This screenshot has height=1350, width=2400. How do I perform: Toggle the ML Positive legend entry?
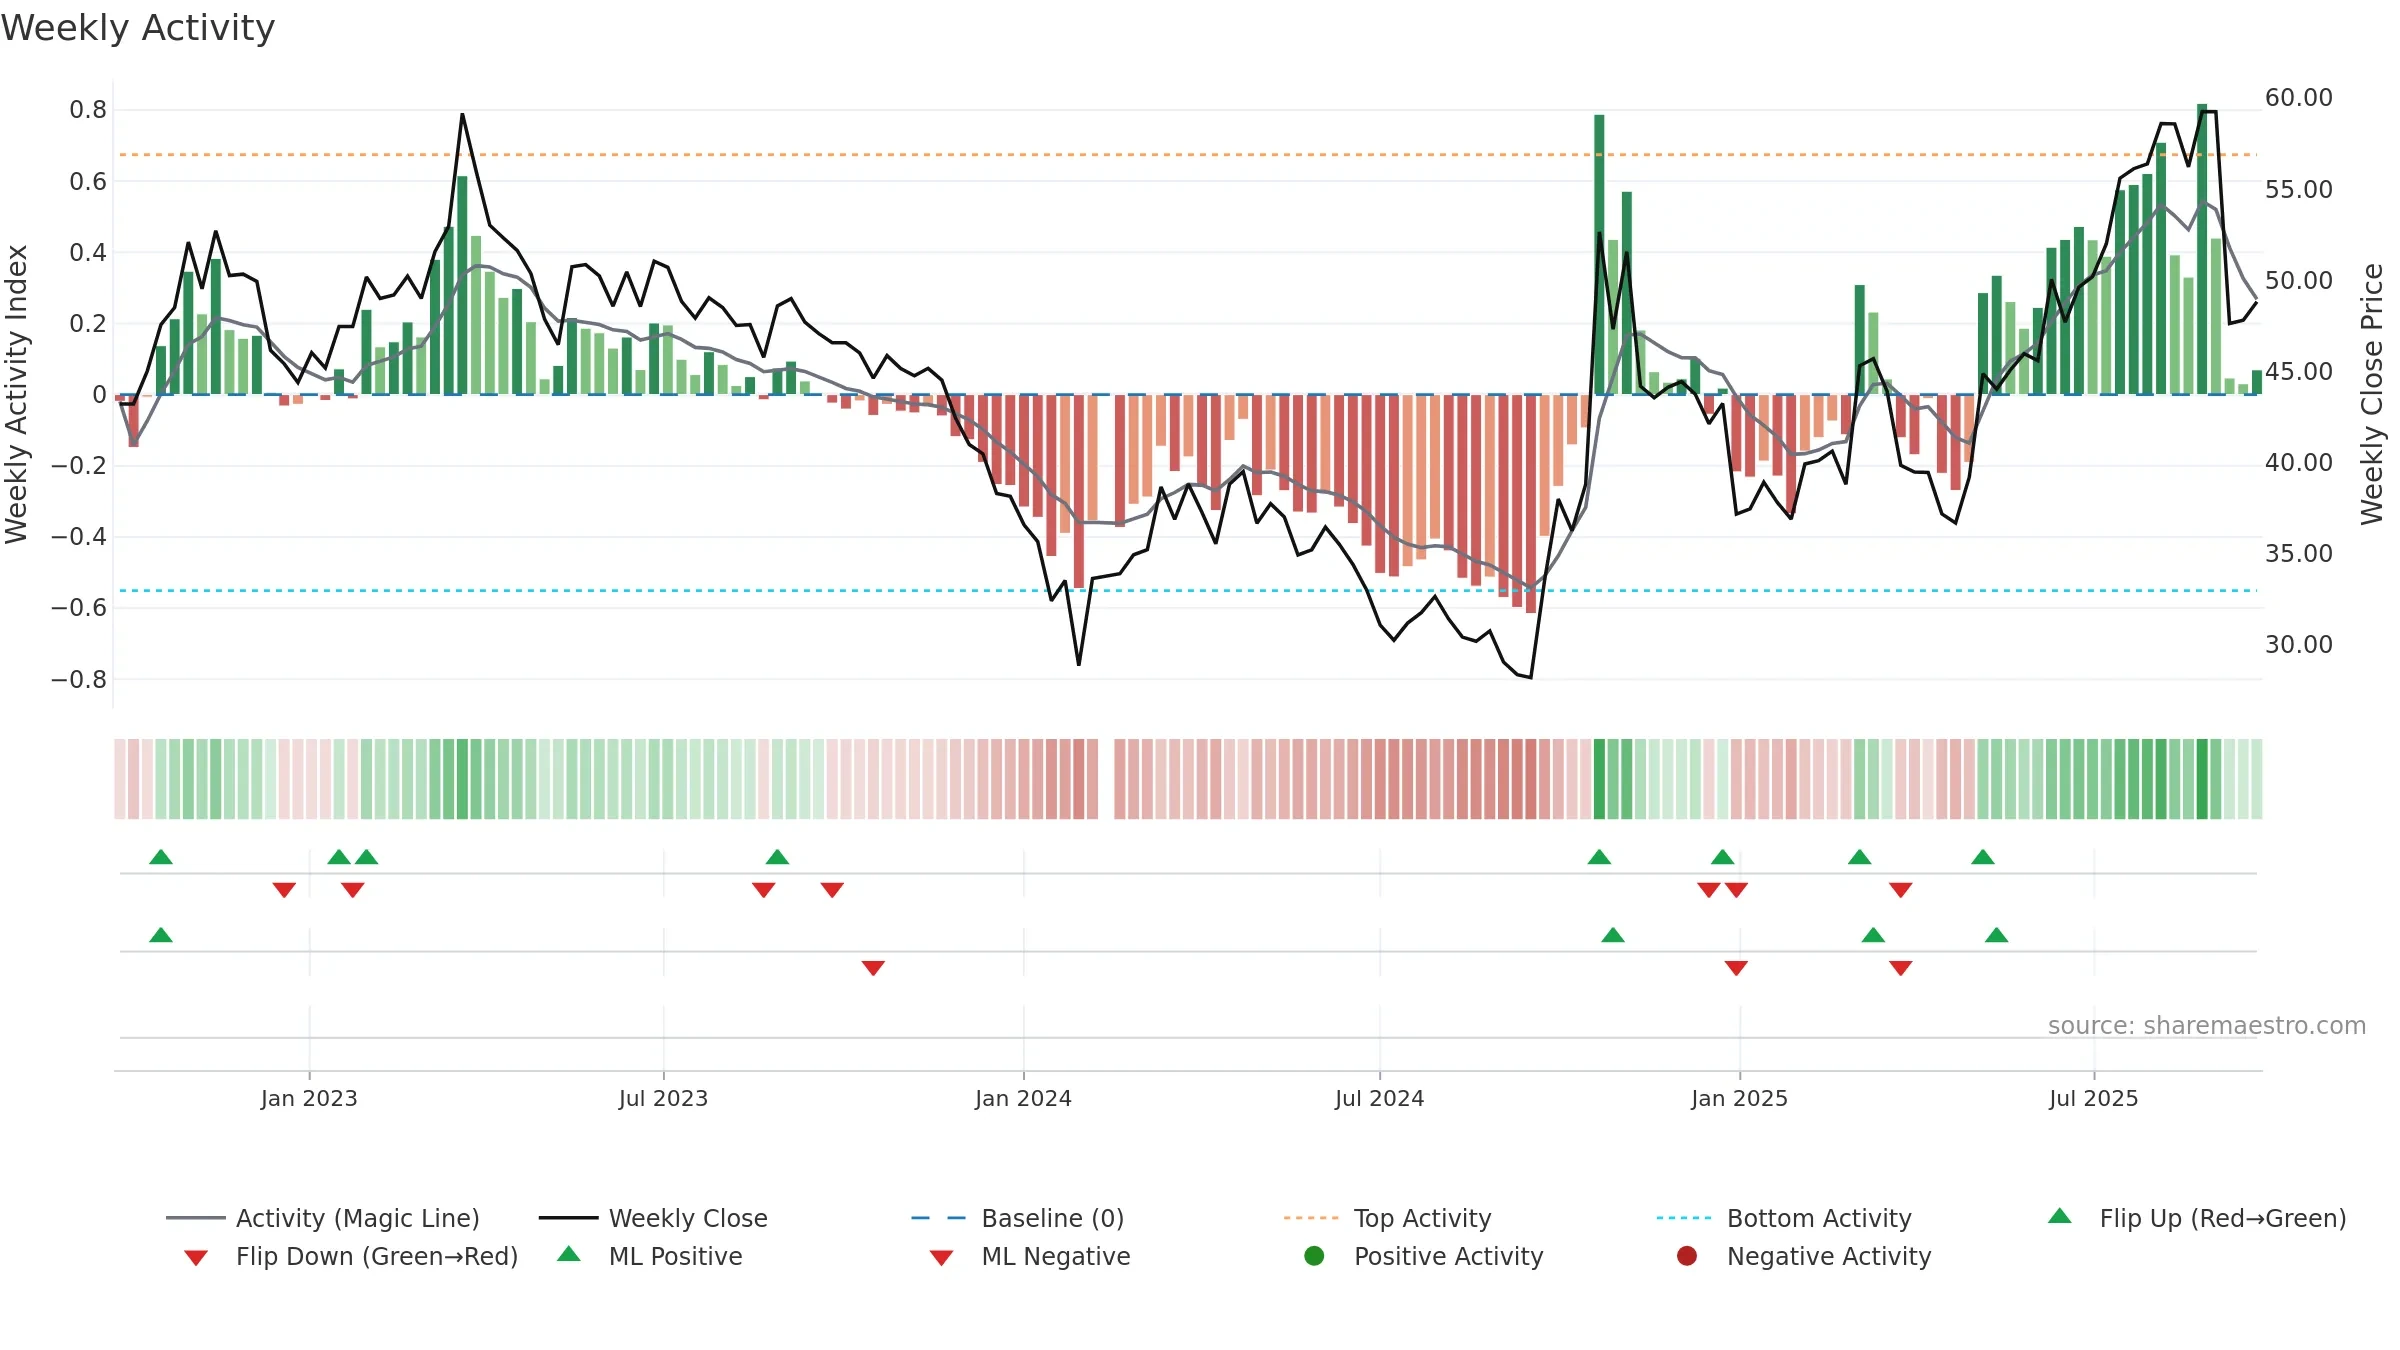pos(649,1256)
